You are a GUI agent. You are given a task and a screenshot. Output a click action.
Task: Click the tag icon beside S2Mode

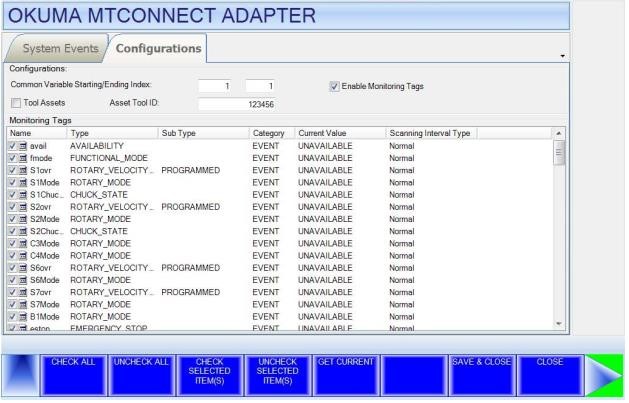coord(23,219)
